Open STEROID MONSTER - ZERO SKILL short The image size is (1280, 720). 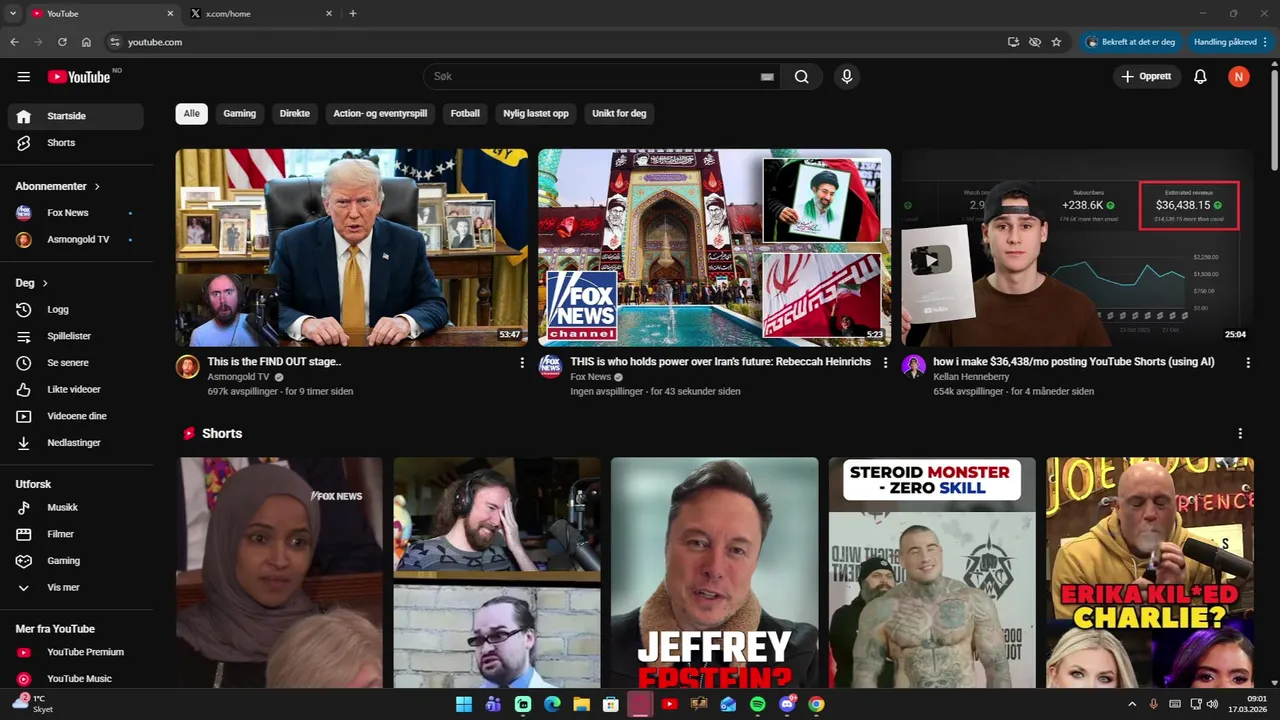[932, 572]
